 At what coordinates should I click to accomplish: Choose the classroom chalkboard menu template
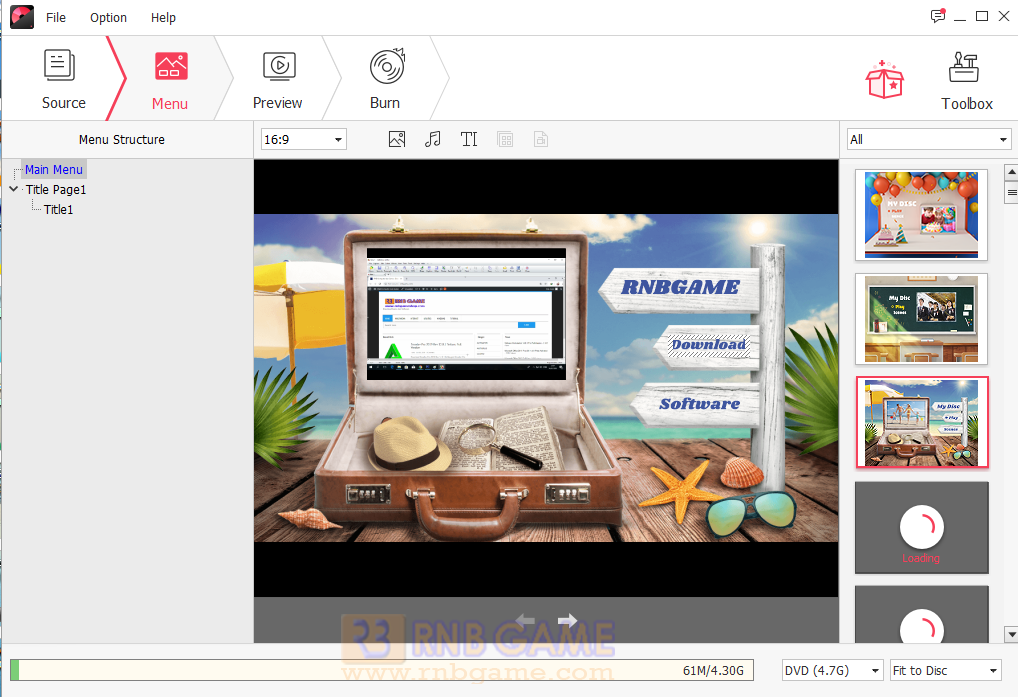921,319
